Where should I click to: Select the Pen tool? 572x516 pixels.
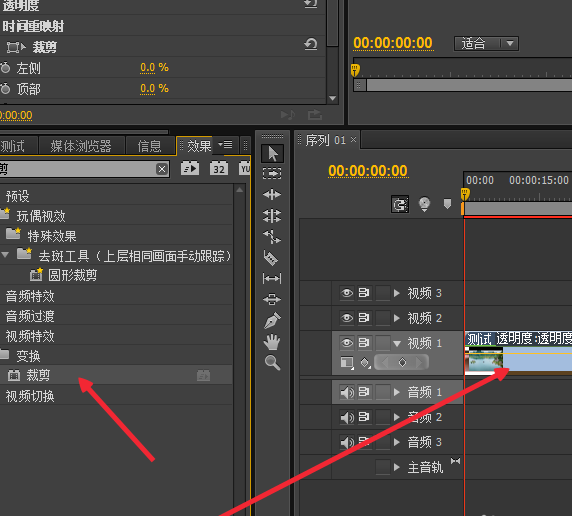272,320
